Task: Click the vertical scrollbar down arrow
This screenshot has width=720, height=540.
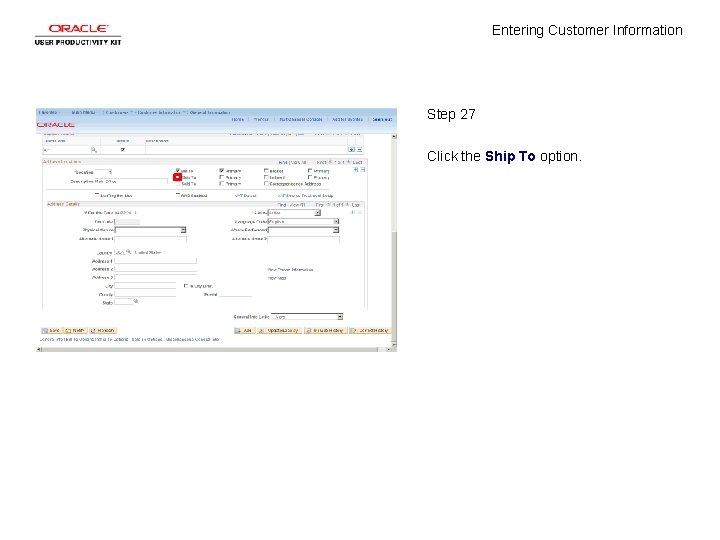Action: [394, 344]
